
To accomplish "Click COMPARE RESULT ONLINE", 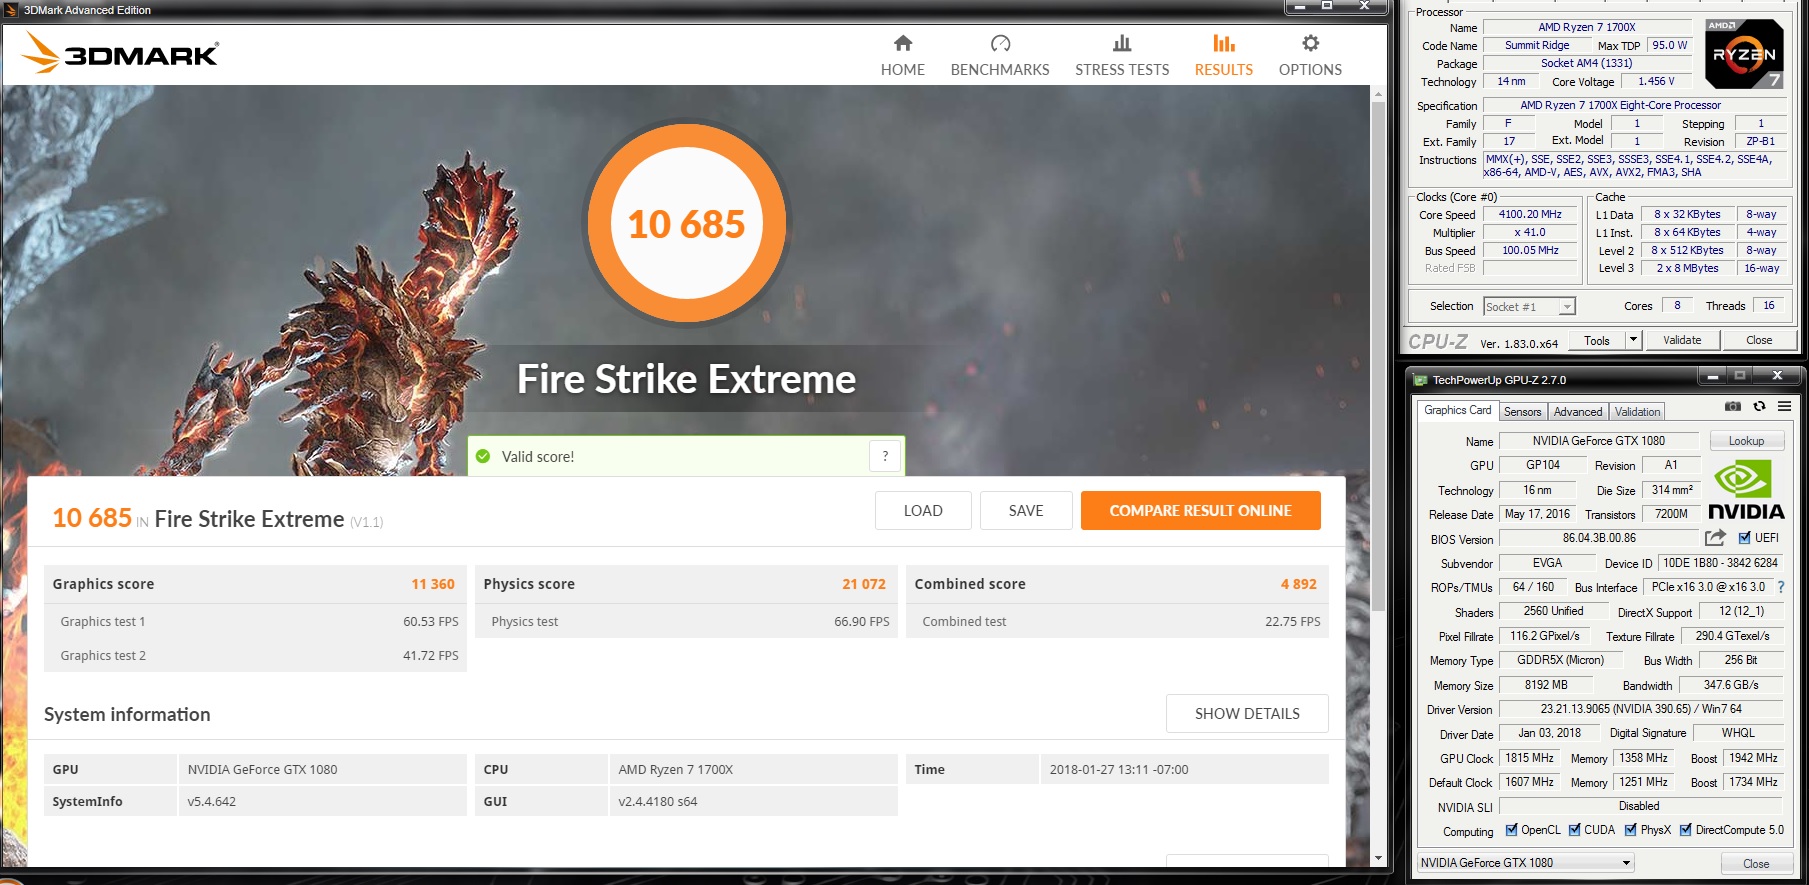I will pos(1200,511).
